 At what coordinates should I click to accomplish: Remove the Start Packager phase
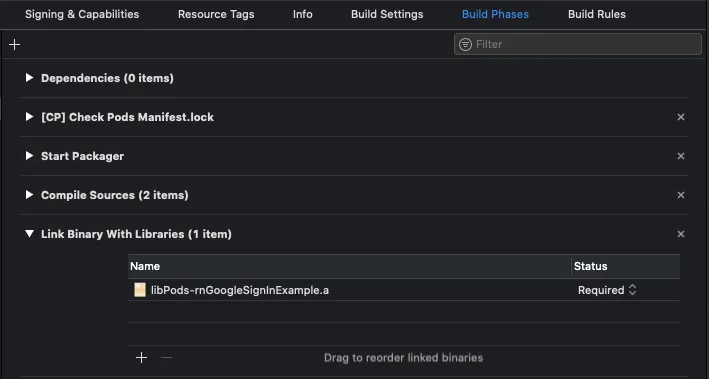coord(681,156)
